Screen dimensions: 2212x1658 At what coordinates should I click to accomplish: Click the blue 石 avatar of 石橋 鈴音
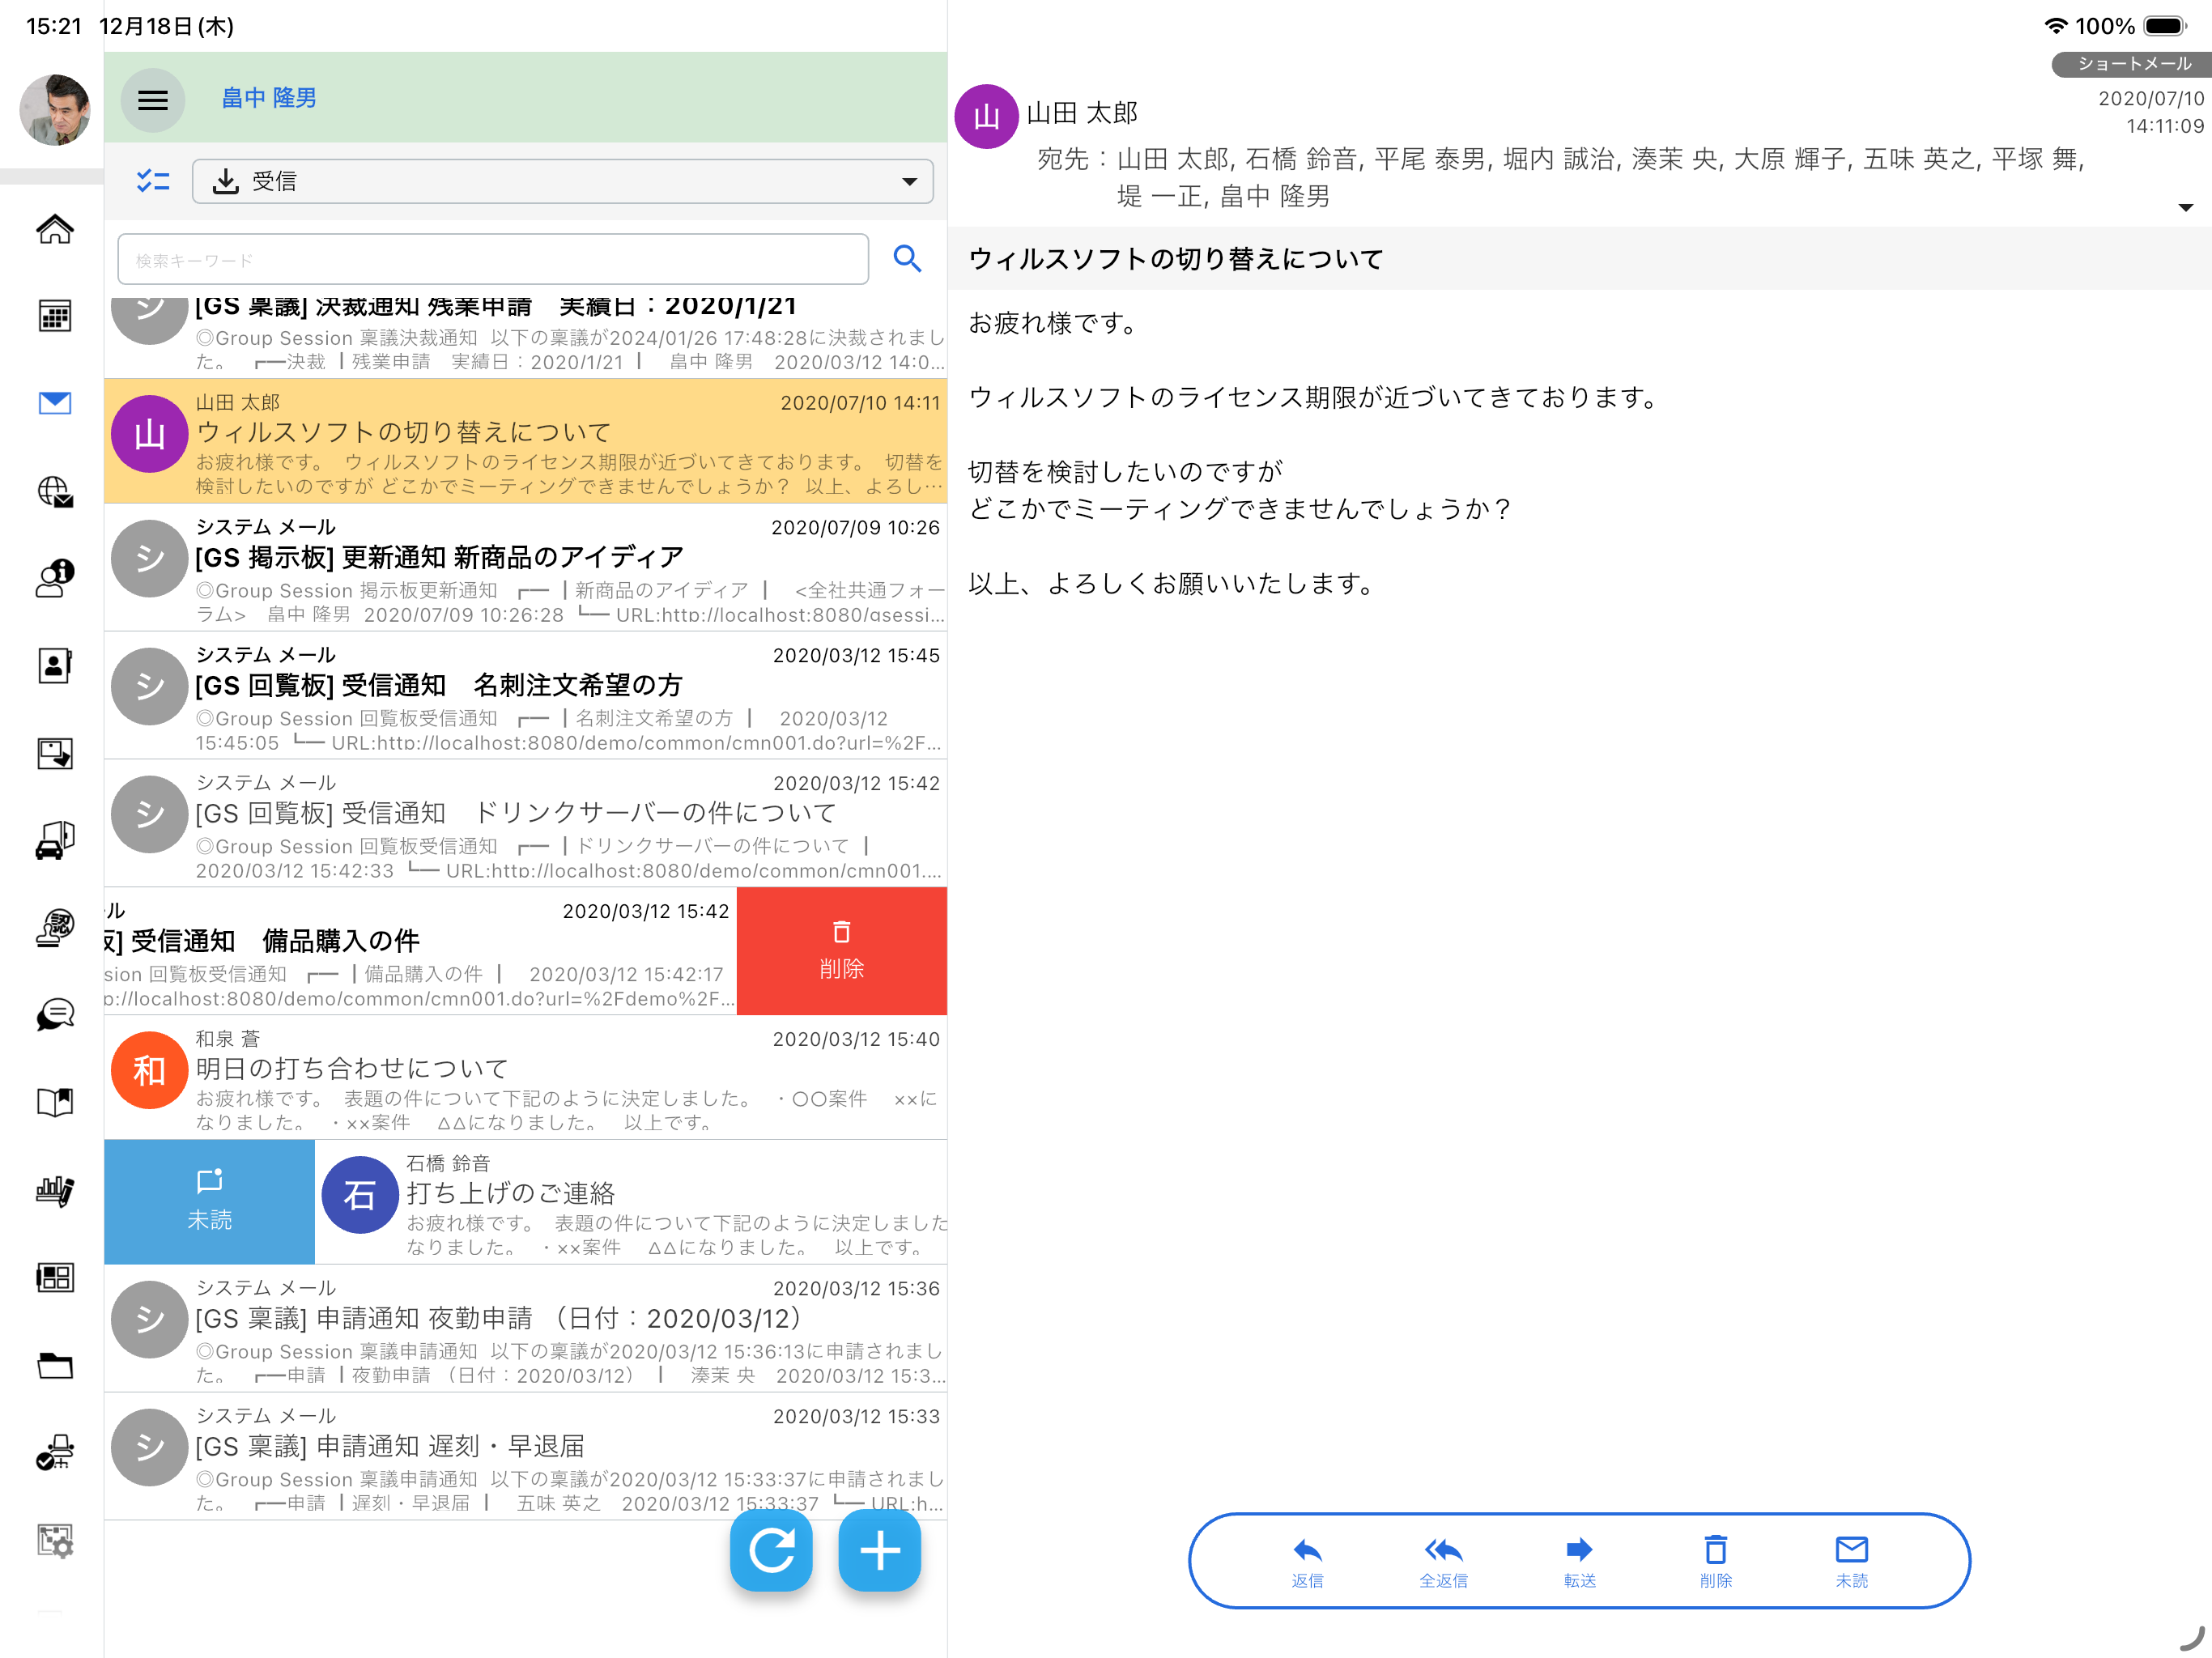360,1194
